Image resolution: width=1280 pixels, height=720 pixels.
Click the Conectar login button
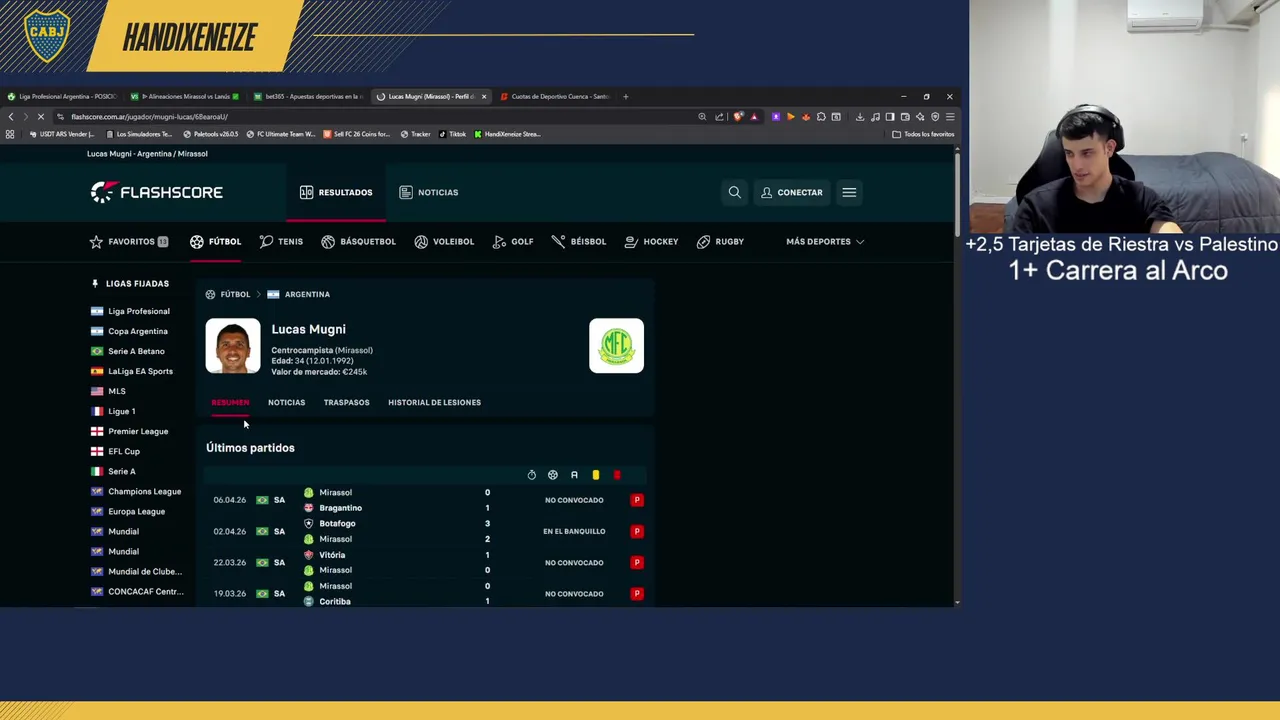792,192
